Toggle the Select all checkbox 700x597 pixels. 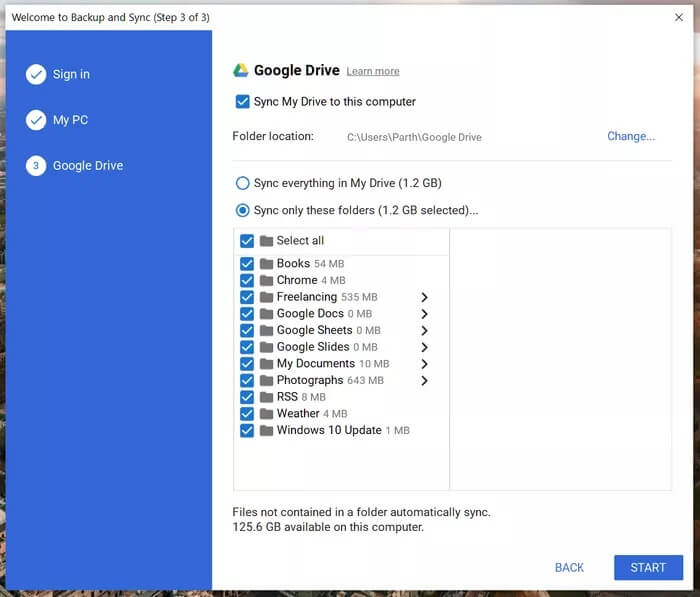pos(247,241)
